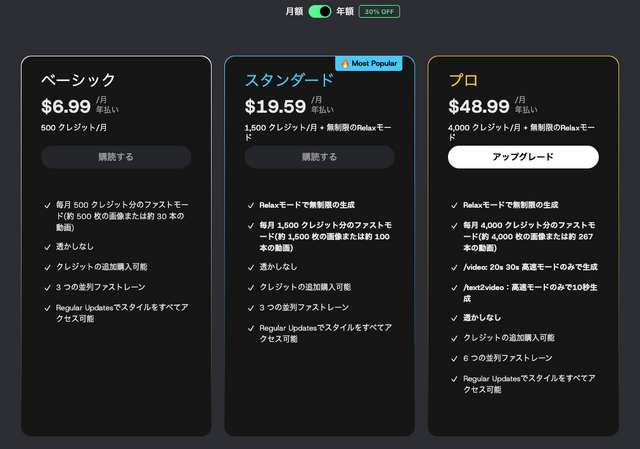This screenshot has width=640, height=449.
Task: Click the 30% OFF badge
Action: (379, 11)
